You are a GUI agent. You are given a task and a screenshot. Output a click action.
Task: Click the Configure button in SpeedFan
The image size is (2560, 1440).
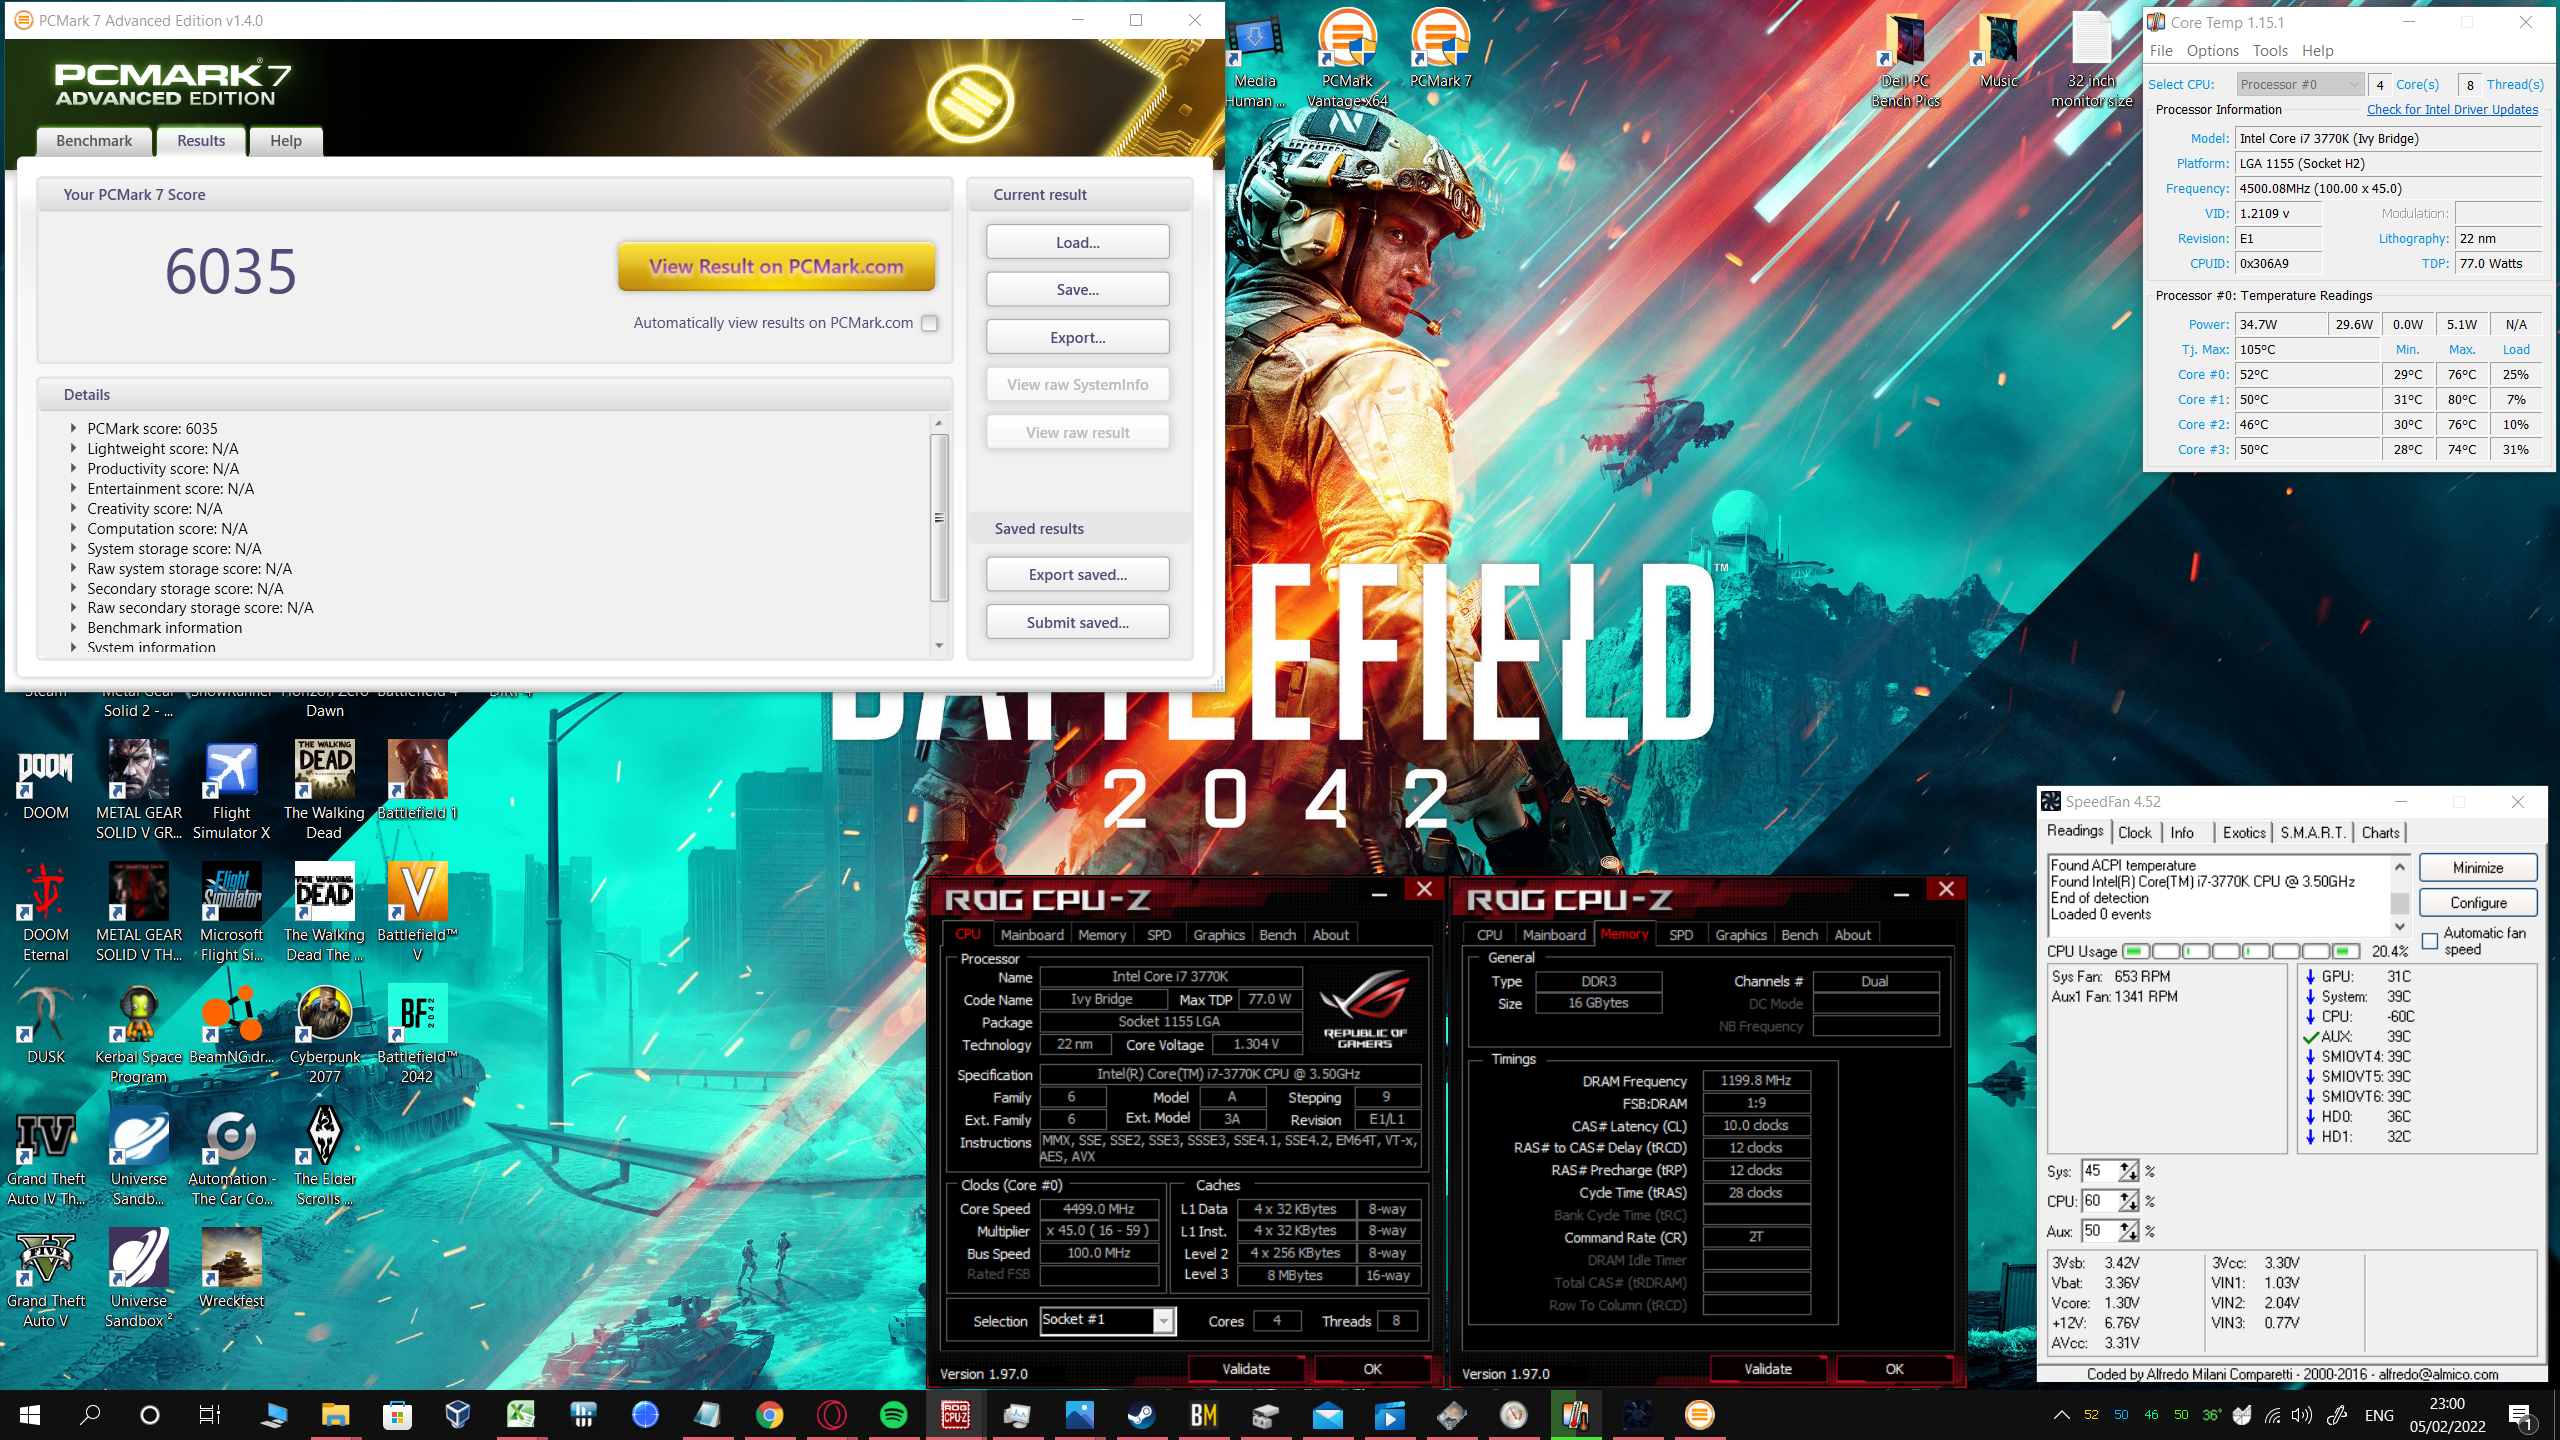click(2478, 902)
